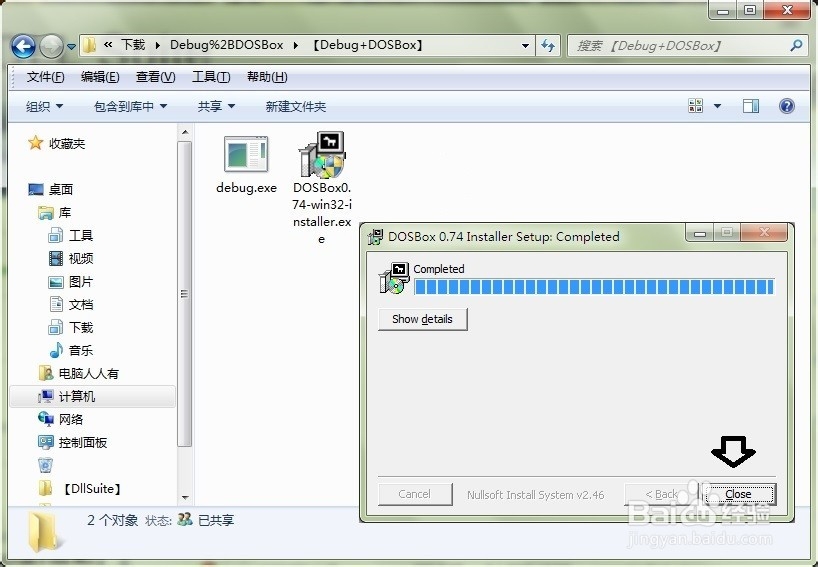Click the 新建文件夹 button
The image size is (818, 567).
(295, 106)
